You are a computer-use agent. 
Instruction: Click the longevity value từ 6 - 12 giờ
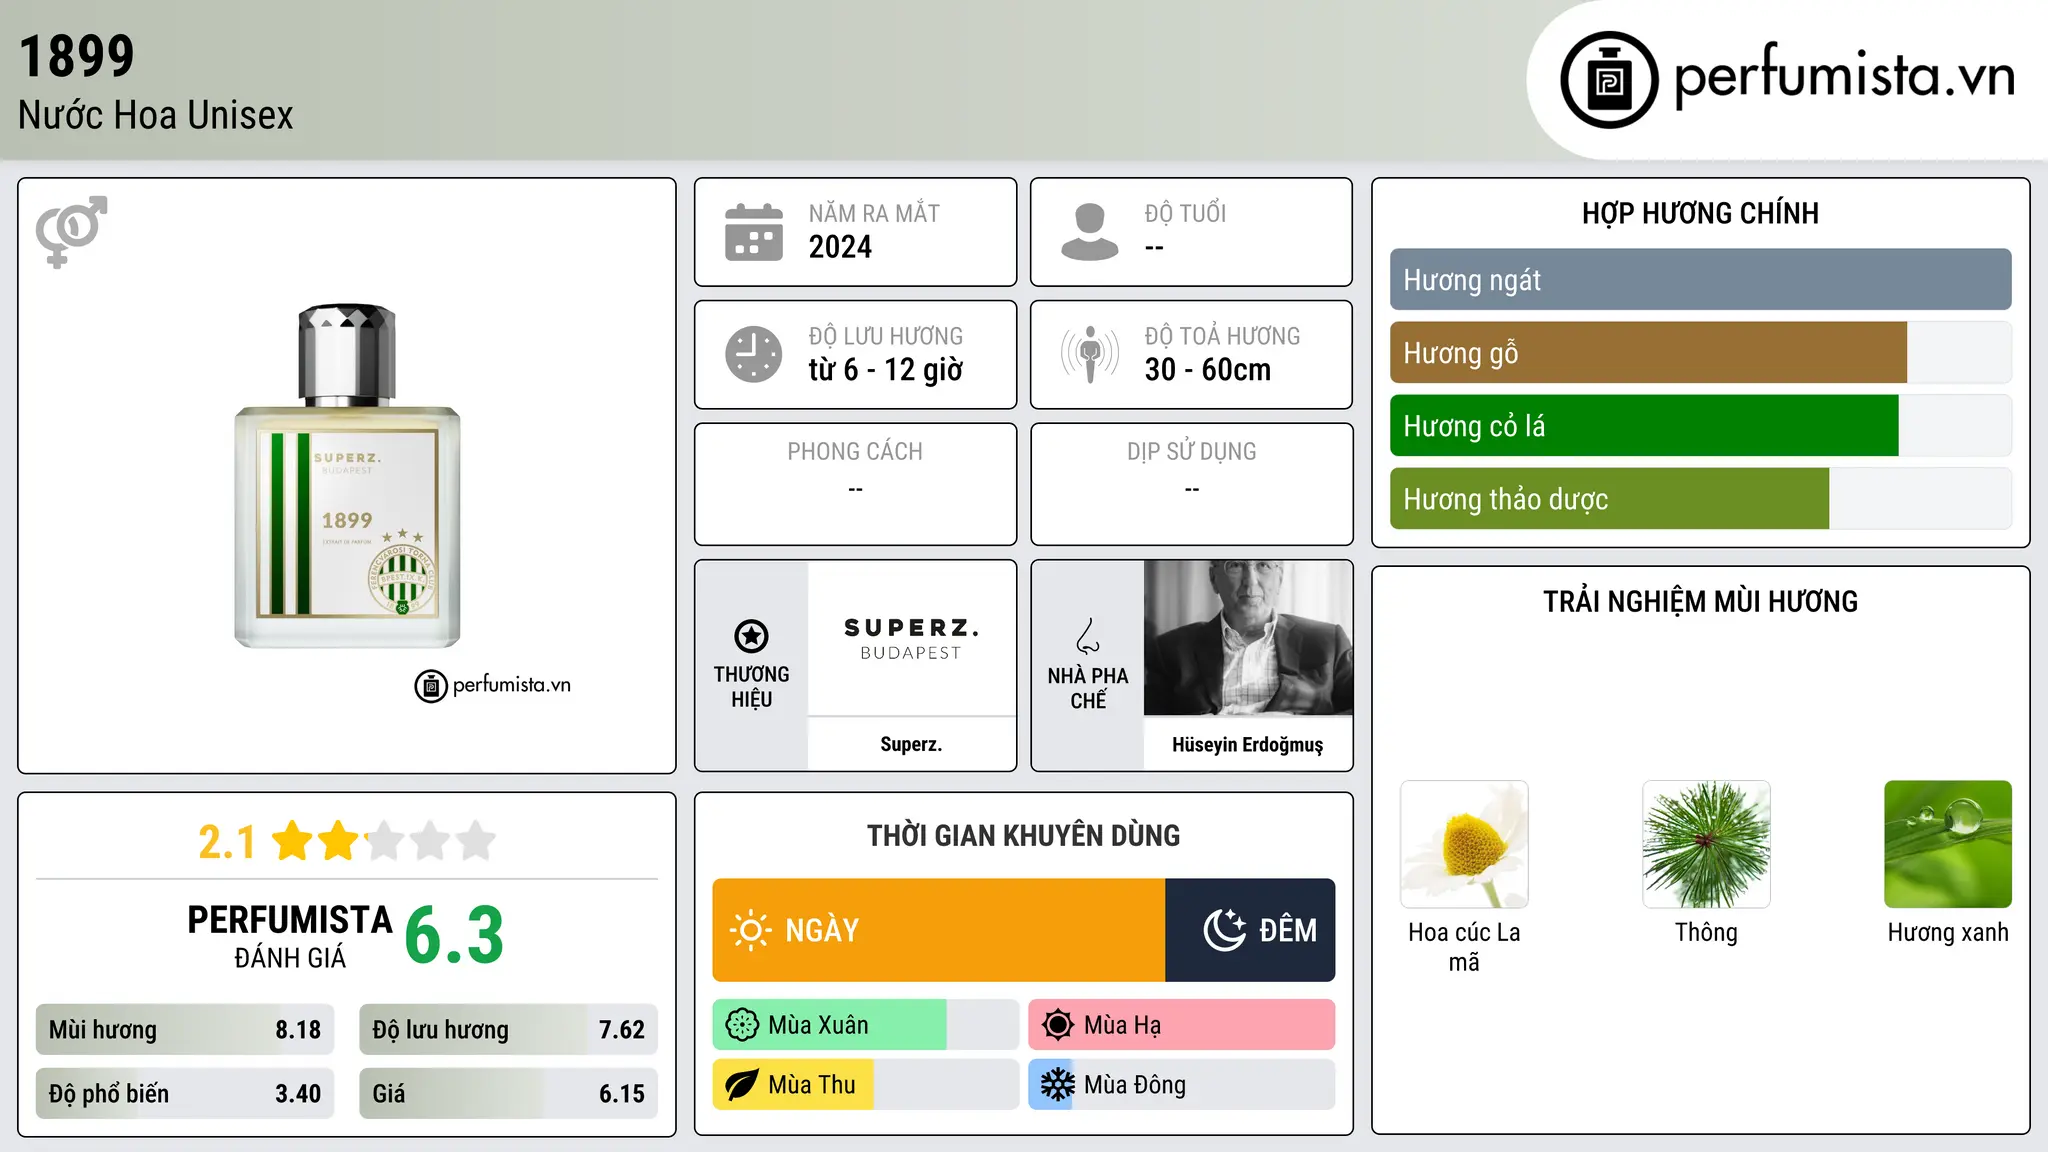coord(885,370)
